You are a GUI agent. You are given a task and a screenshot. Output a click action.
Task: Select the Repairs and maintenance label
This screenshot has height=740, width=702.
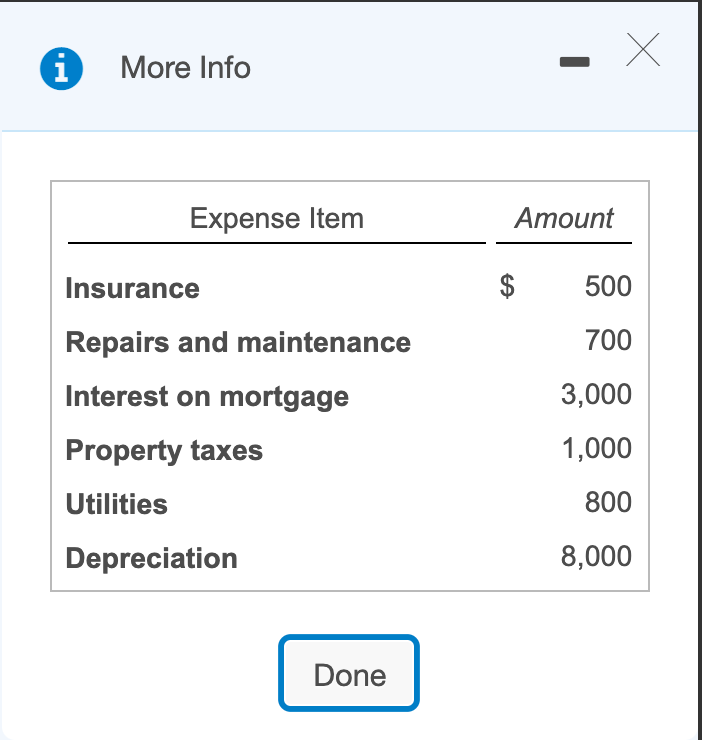tap(238, 343)
